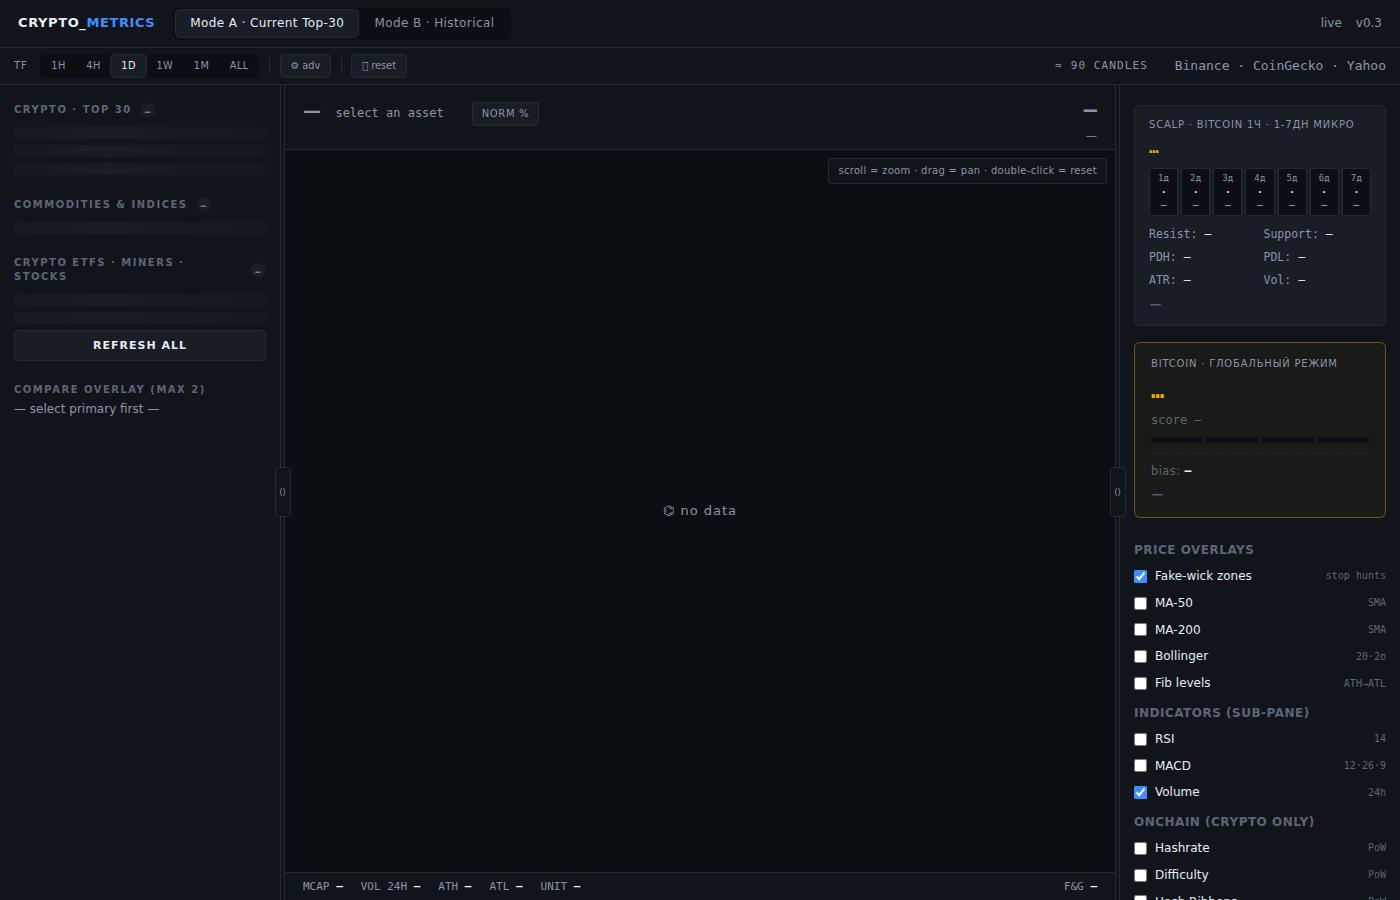Switch to Mode B · Historical tab
Screen dimensions: 1400x900
[434, 23]
